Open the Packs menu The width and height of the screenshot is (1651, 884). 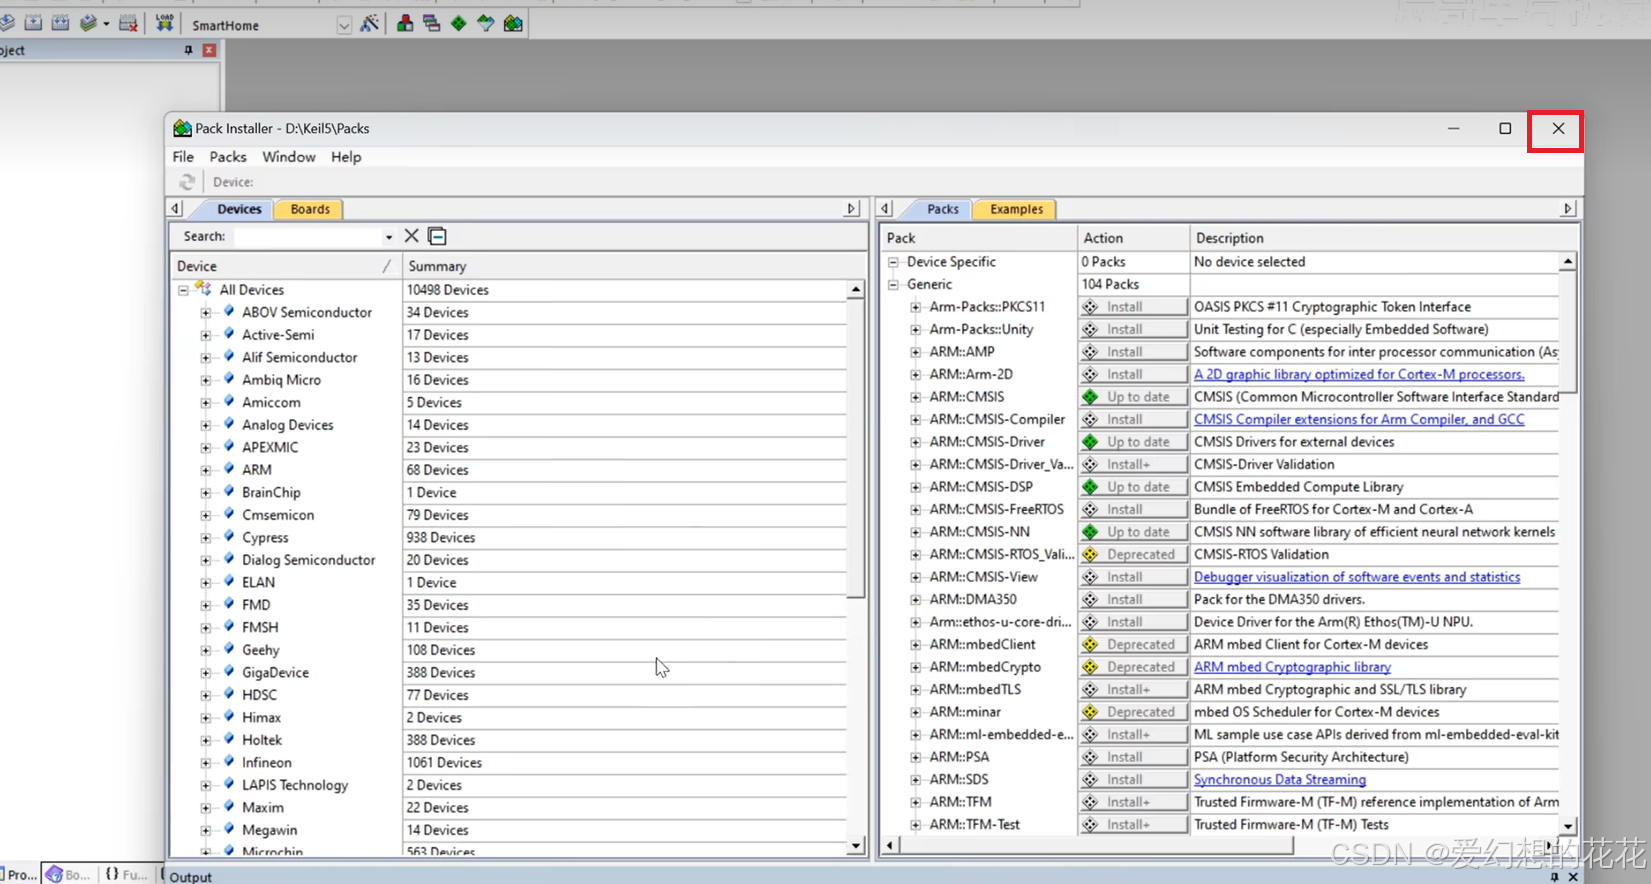click(x=228, y=157)
